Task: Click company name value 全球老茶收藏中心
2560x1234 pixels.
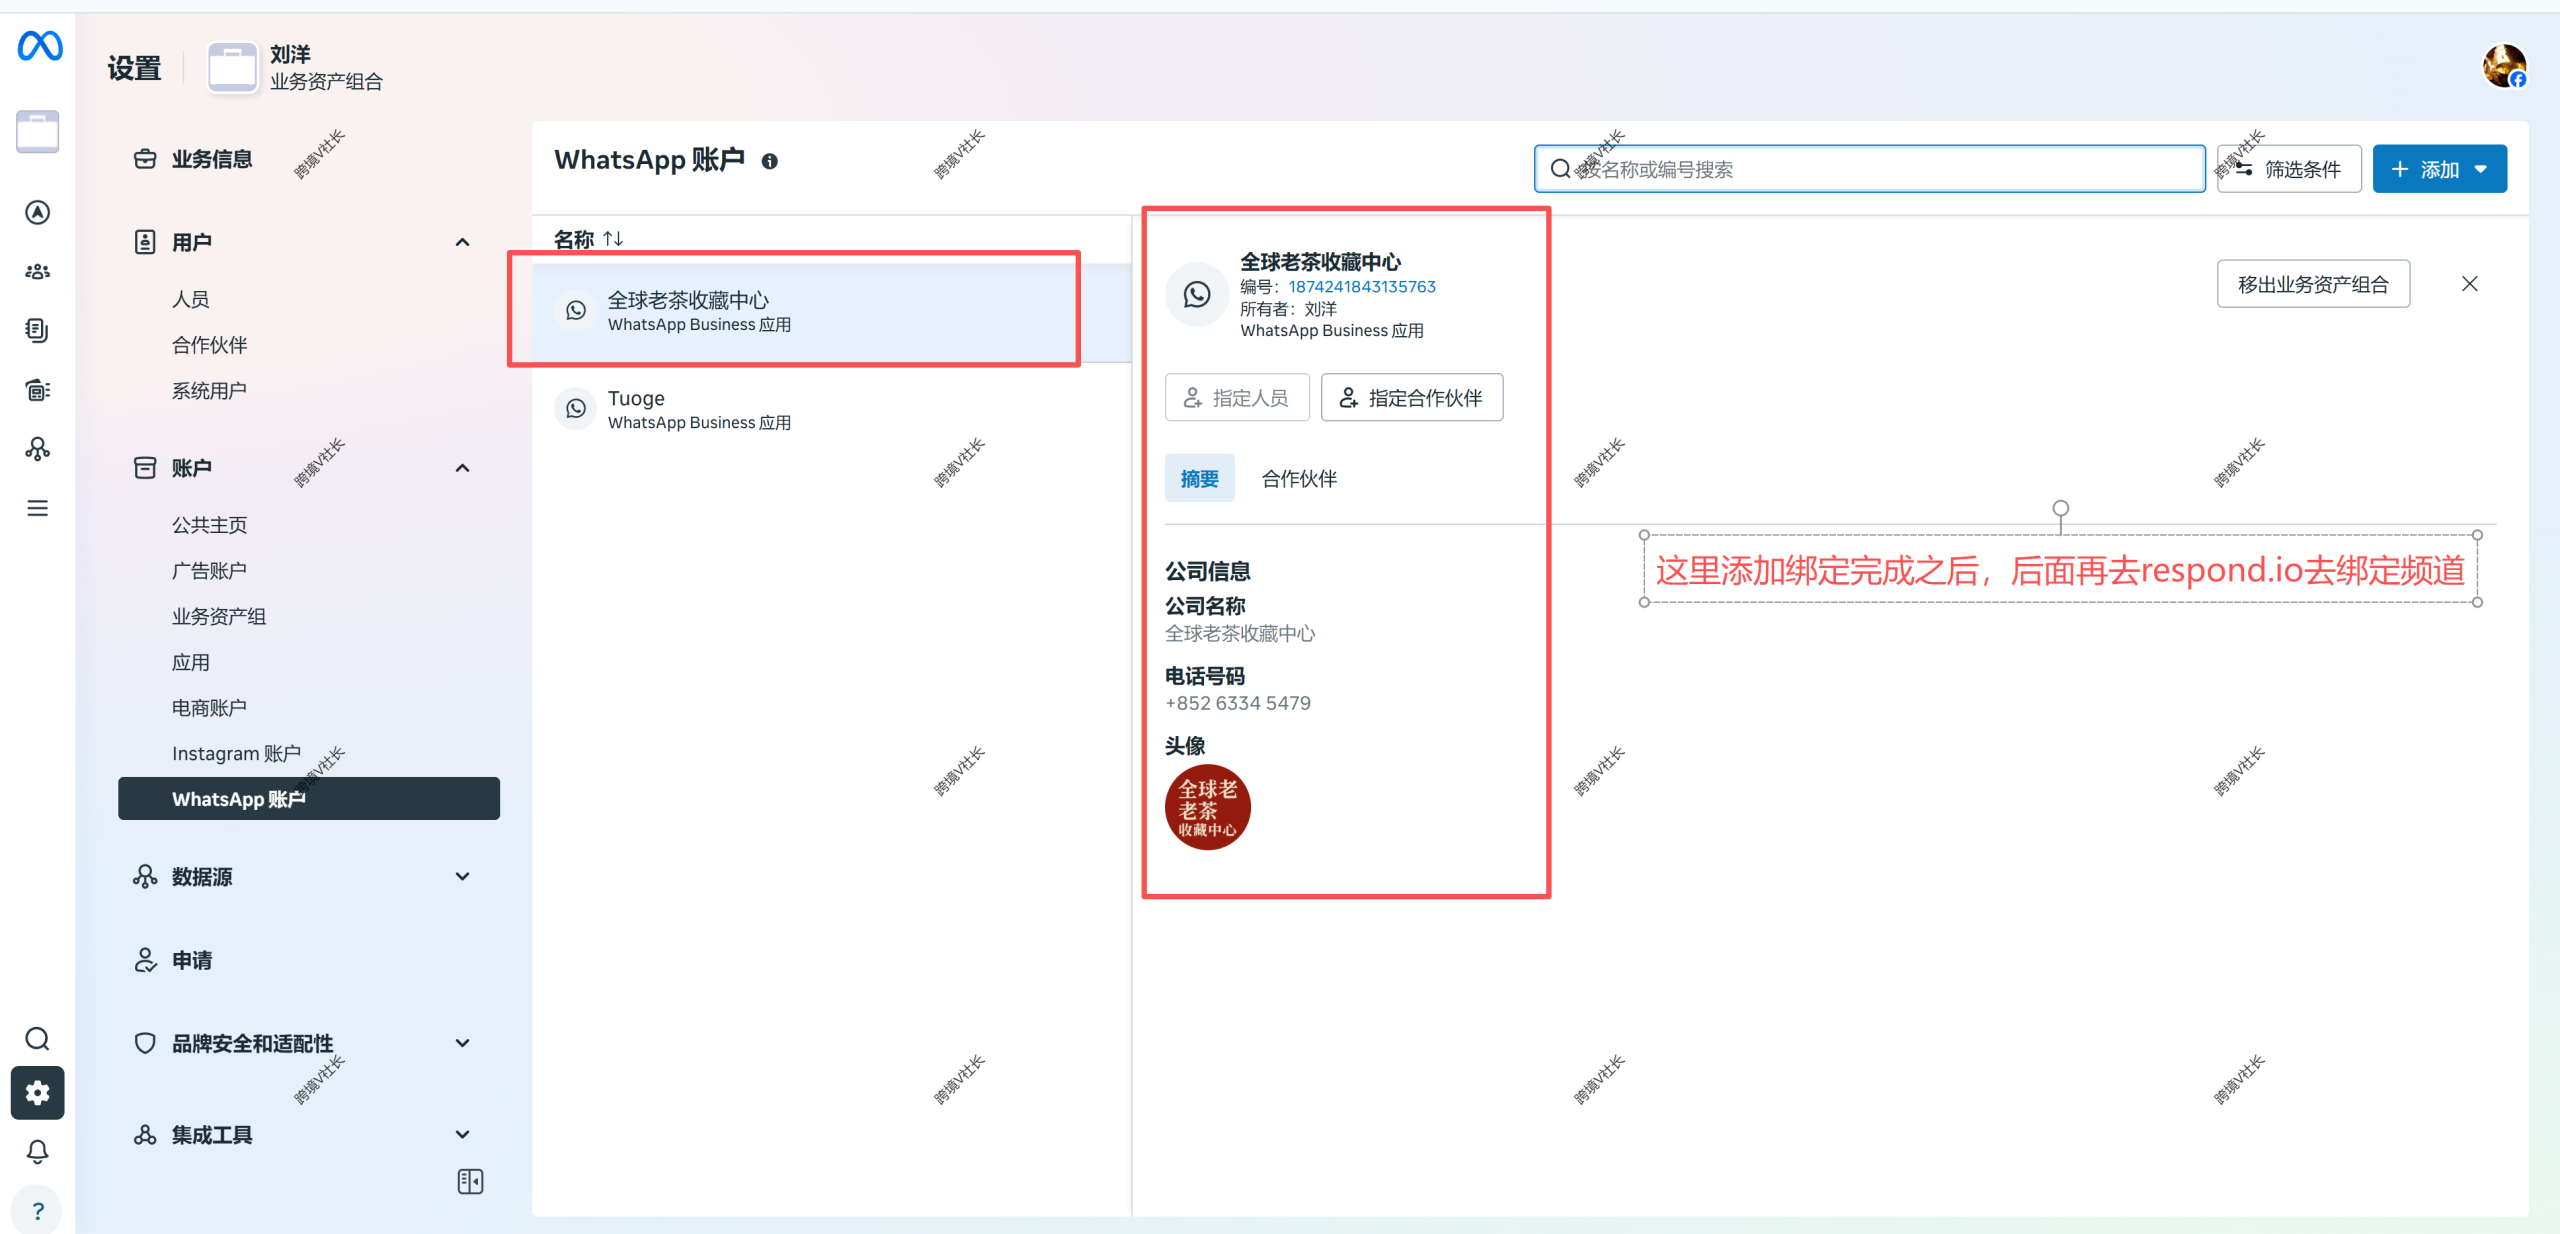Action: [1240, 634]
